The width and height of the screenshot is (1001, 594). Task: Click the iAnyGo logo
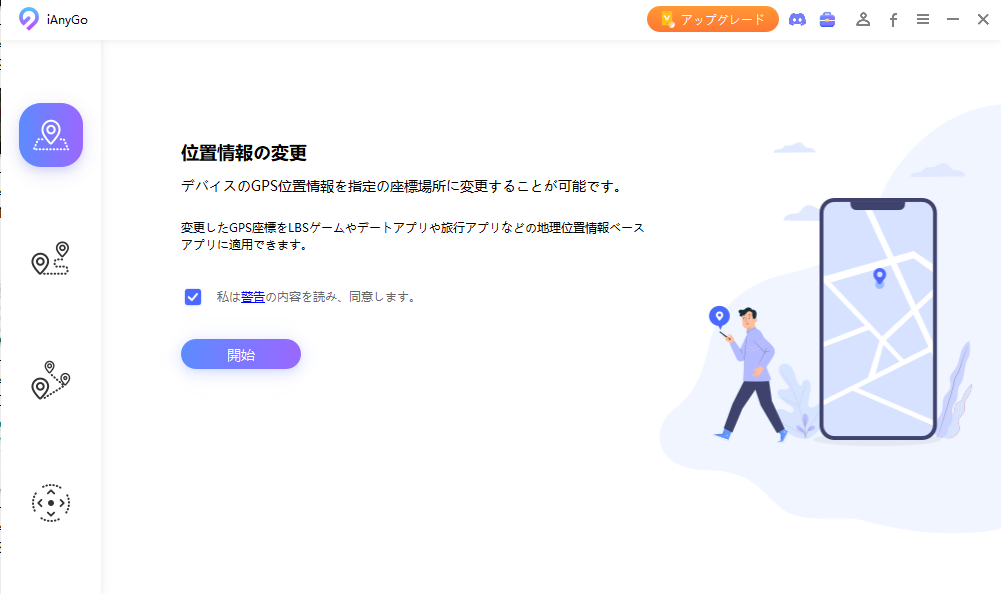pyautogui.click(x=28, y=19)
